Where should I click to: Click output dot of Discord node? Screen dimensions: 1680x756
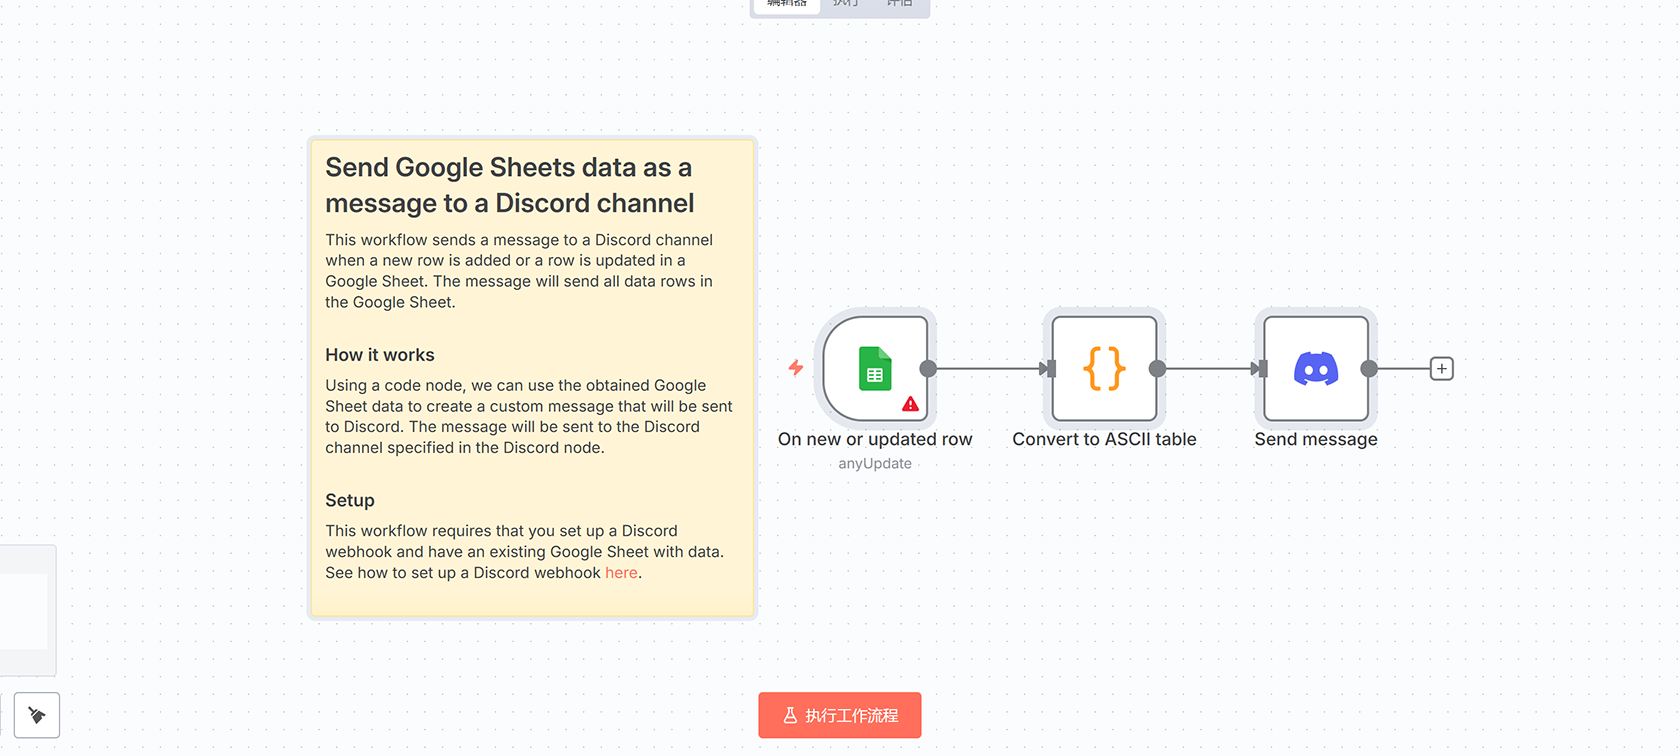[1369, 369]
